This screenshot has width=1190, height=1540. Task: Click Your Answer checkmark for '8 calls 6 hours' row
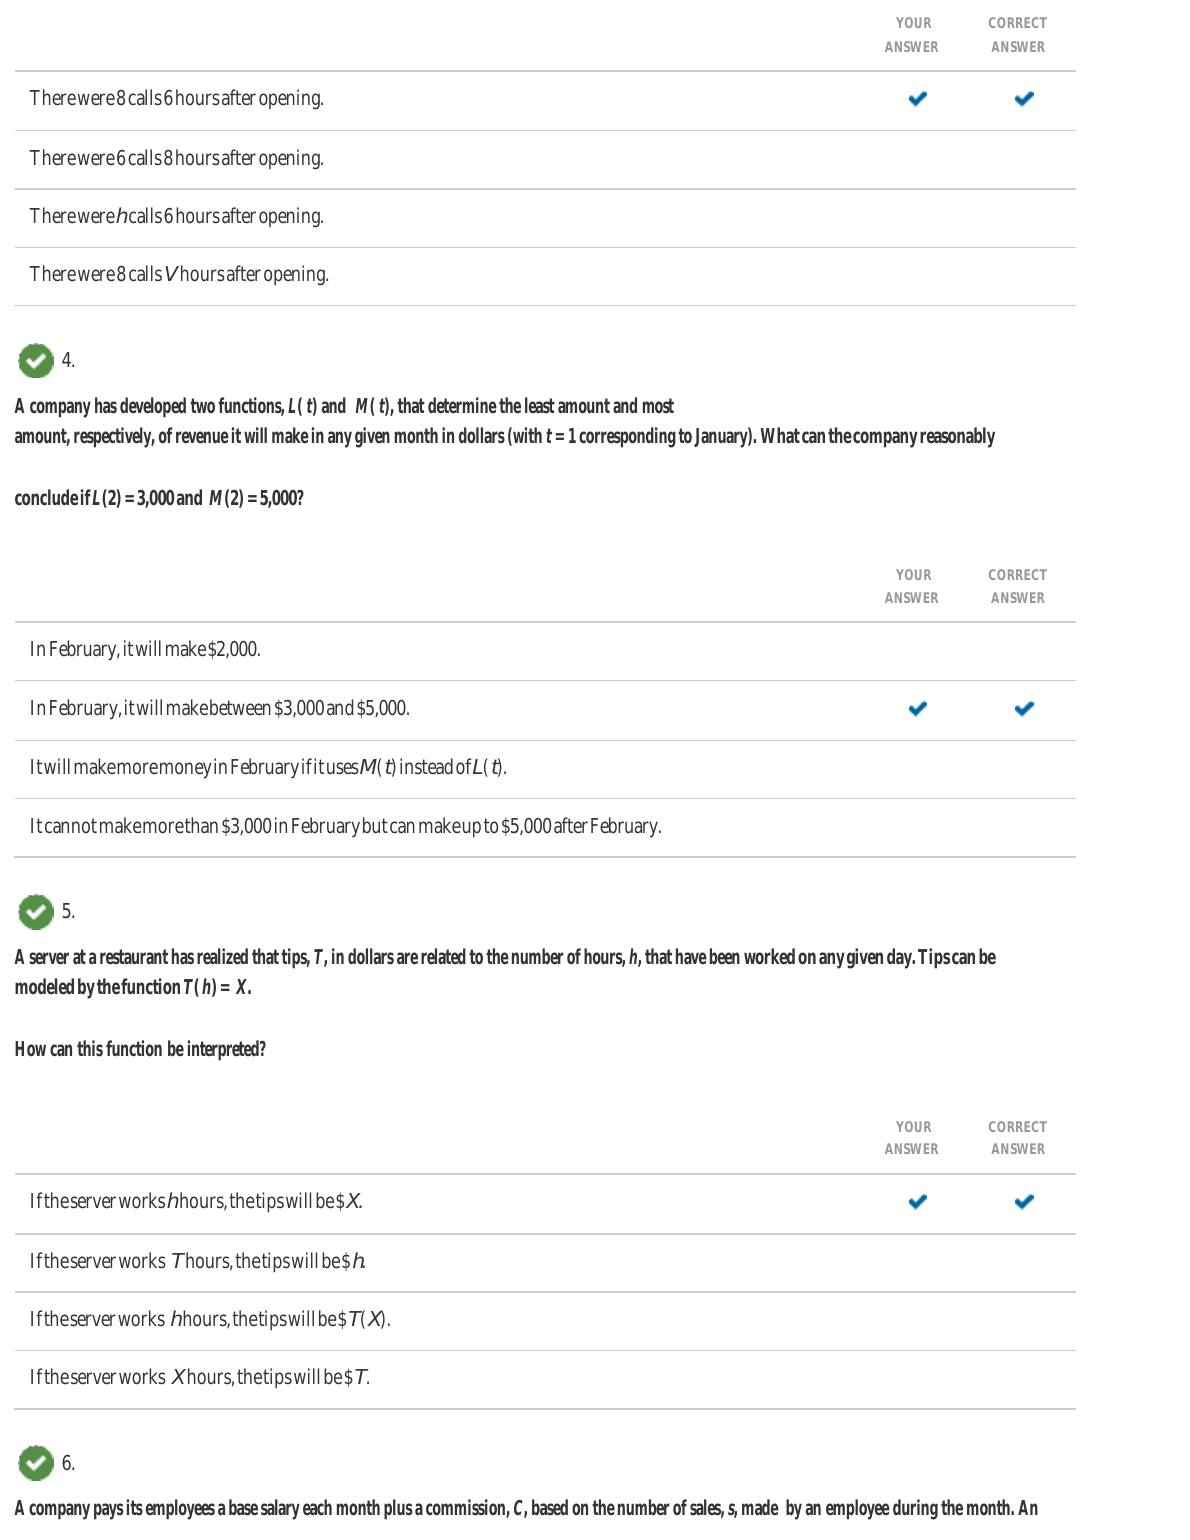(917, 99)
